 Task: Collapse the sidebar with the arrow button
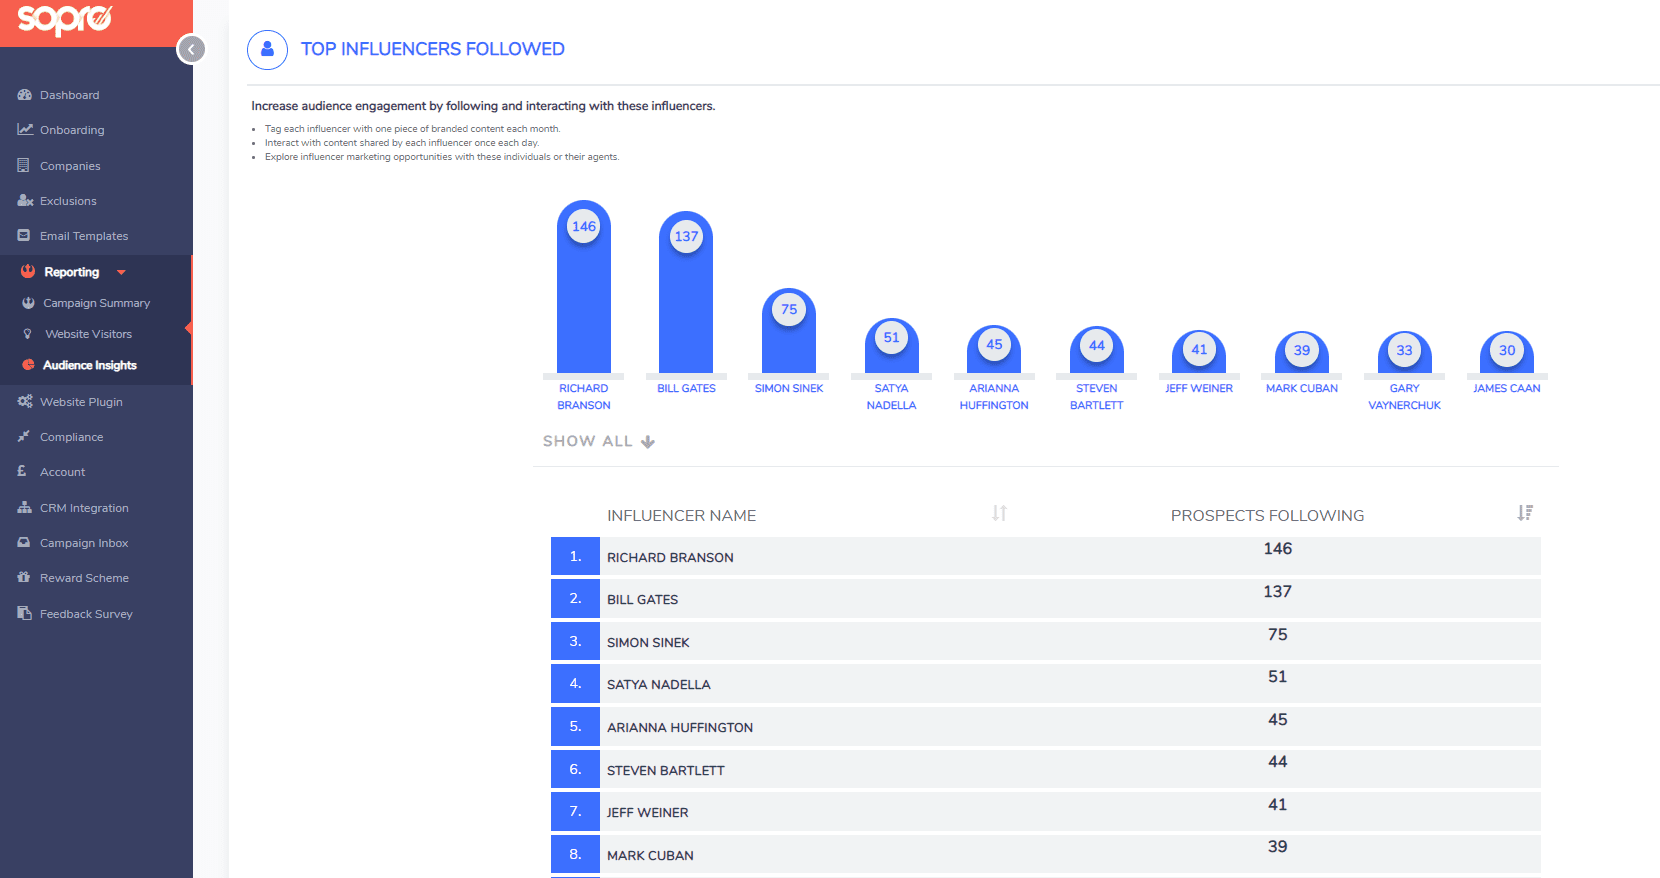point(191,49)
